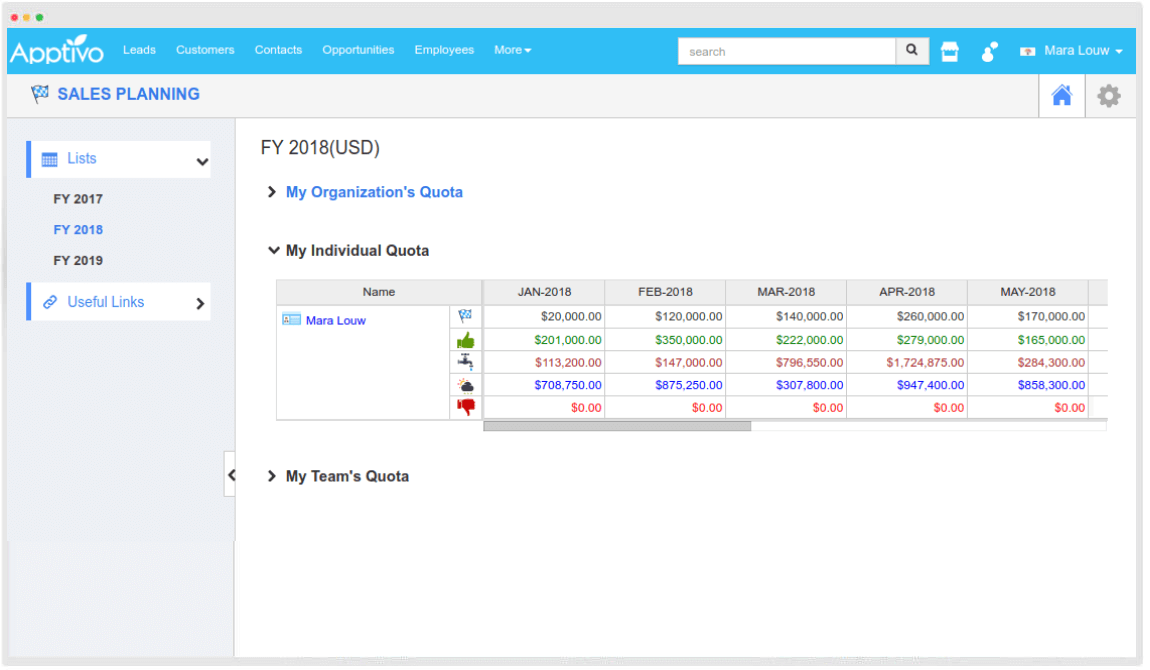Open the Mara Louw account dropdown
The image size is (1150, 670).
tap(1072, 51)
